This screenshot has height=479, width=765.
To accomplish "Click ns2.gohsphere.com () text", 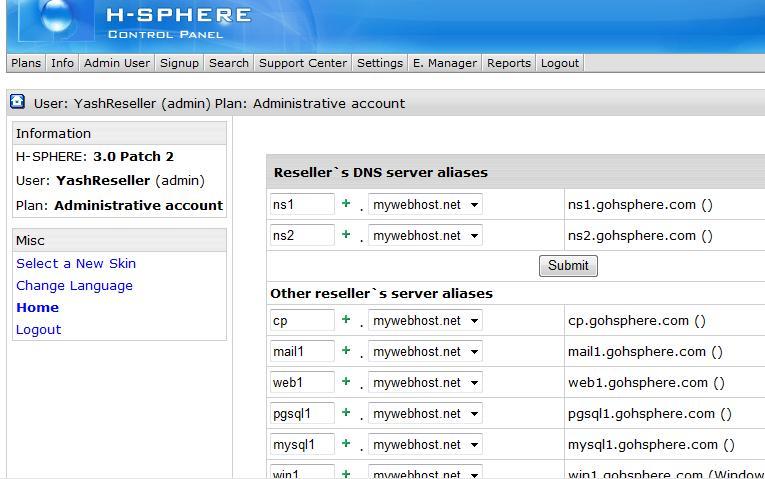I will (x=640, y=236).
